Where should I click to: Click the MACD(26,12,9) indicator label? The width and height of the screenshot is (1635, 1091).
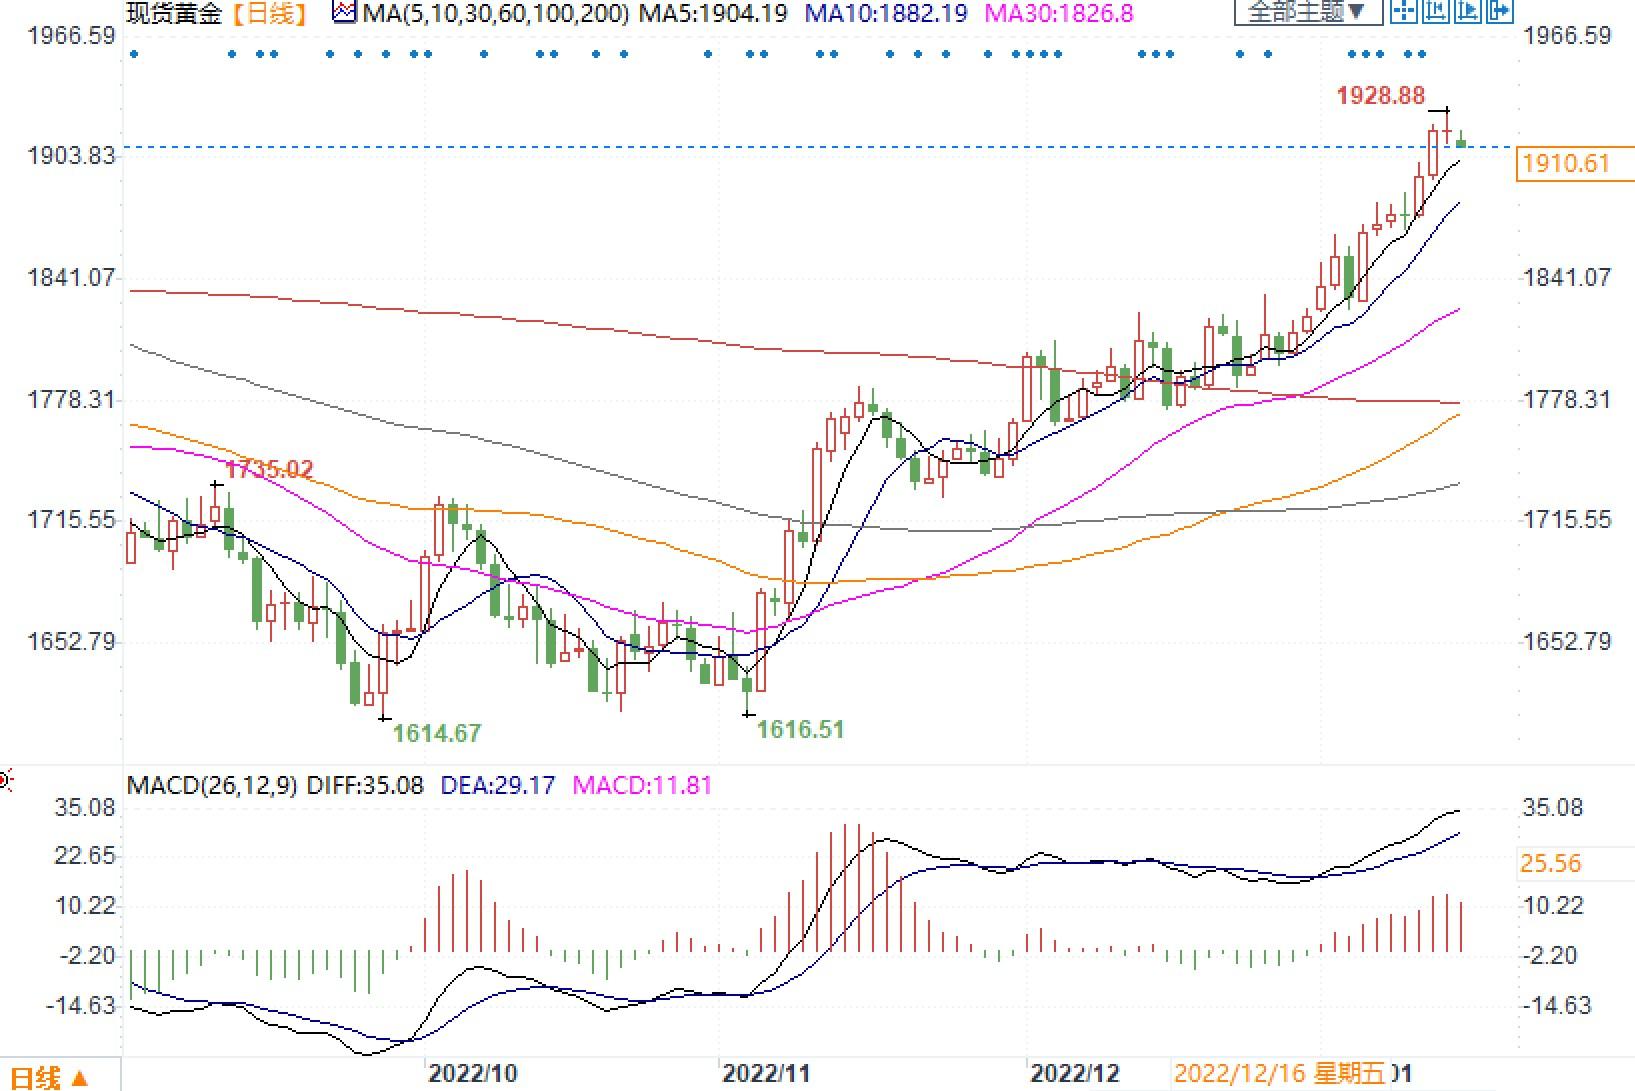click(x=212, y=785)
